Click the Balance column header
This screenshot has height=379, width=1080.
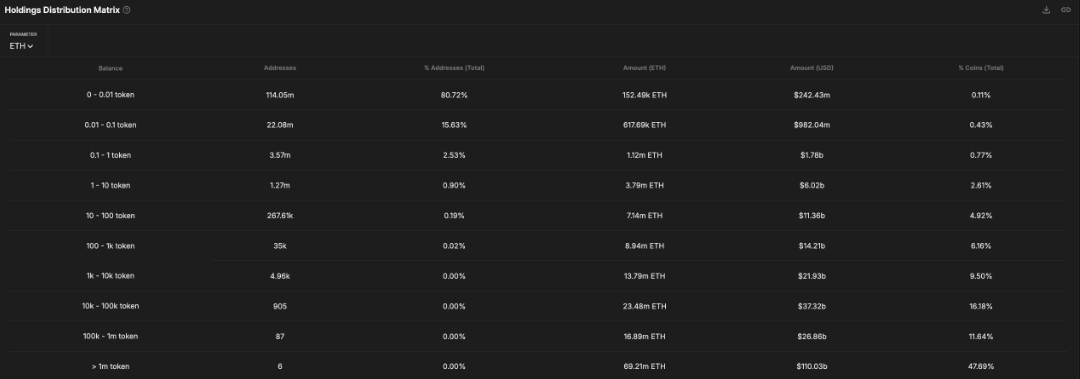[x=110, y=68]
